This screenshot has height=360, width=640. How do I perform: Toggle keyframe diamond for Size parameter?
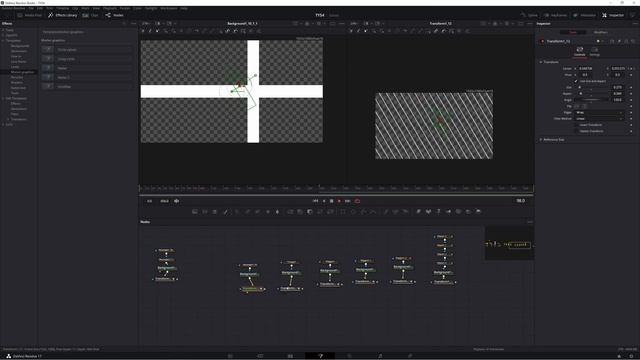point(631,87)
